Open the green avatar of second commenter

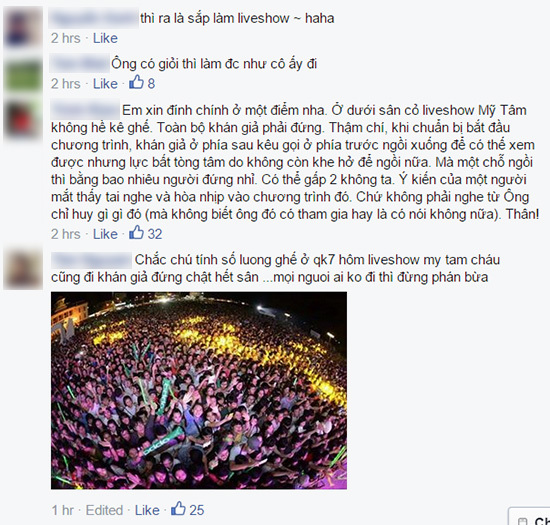[23, 74]
